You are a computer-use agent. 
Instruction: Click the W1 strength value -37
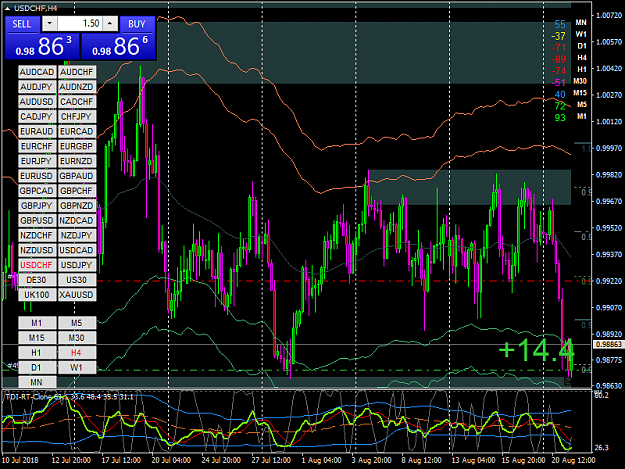pyautogui.click(x=559, y=36)
